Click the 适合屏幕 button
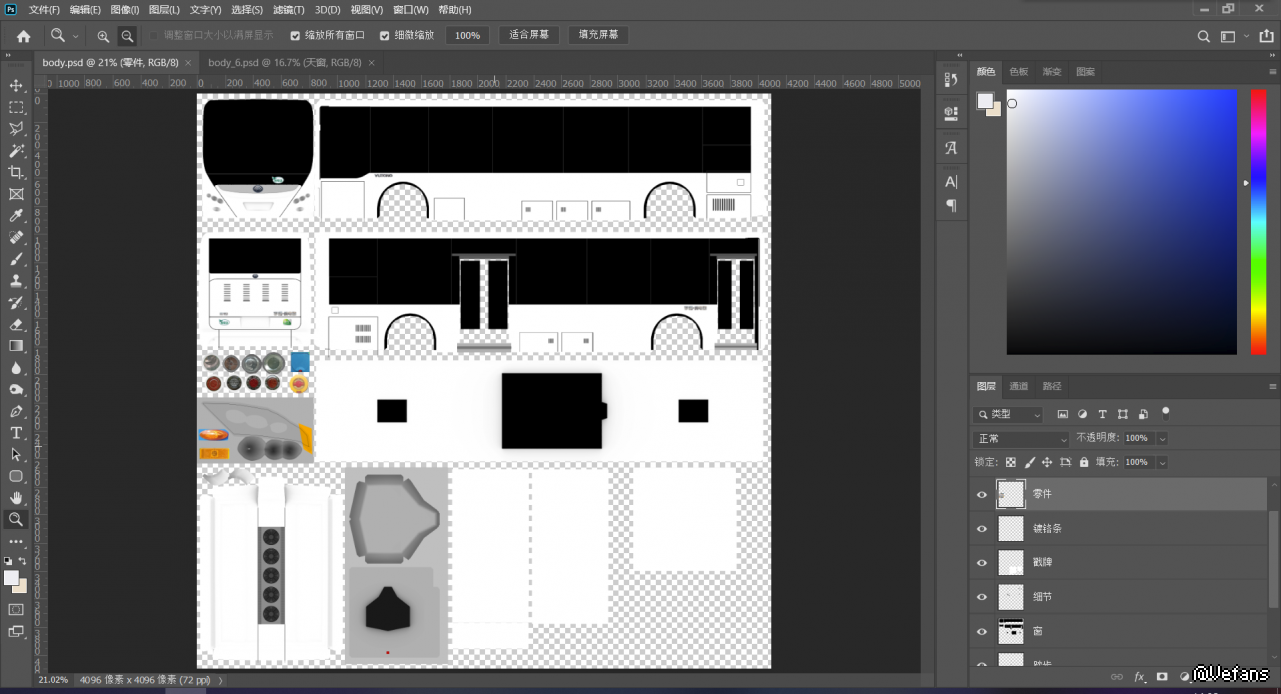 (529, 35)
